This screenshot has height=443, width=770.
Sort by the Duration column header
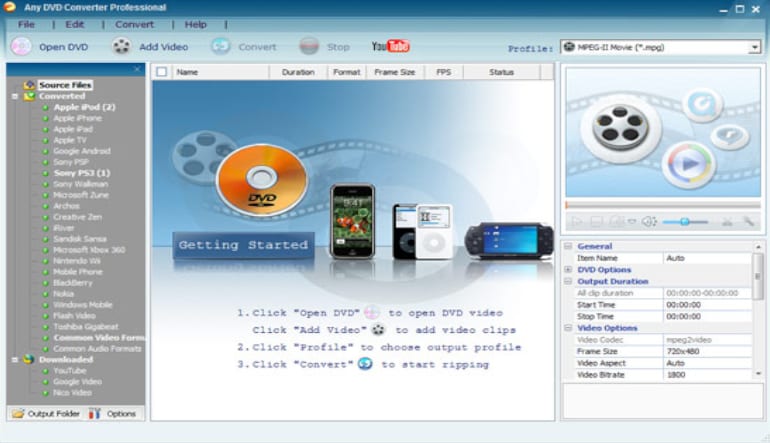click(x=298, y=72)
